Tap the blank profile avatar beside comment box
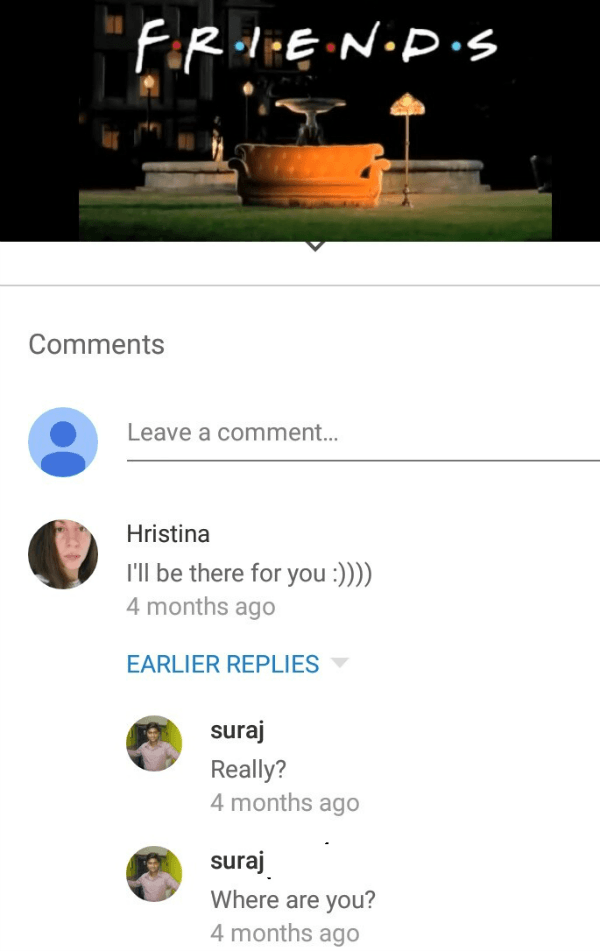 (x=63, y=442)
